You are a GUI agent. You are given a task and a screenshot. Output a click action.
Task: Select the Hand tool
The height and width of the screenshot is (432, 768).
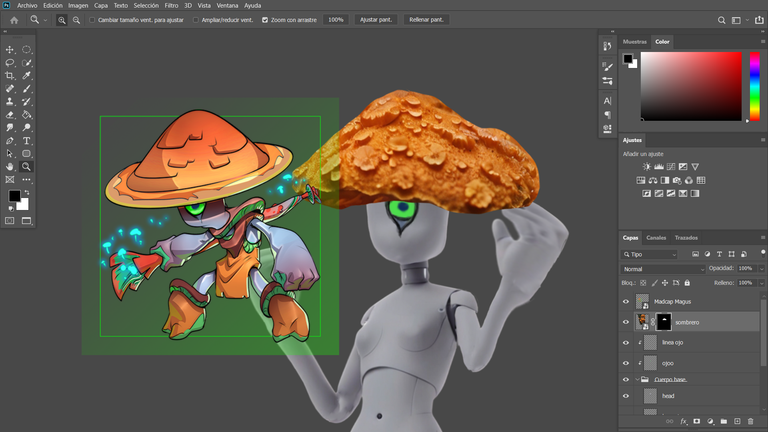10,167
